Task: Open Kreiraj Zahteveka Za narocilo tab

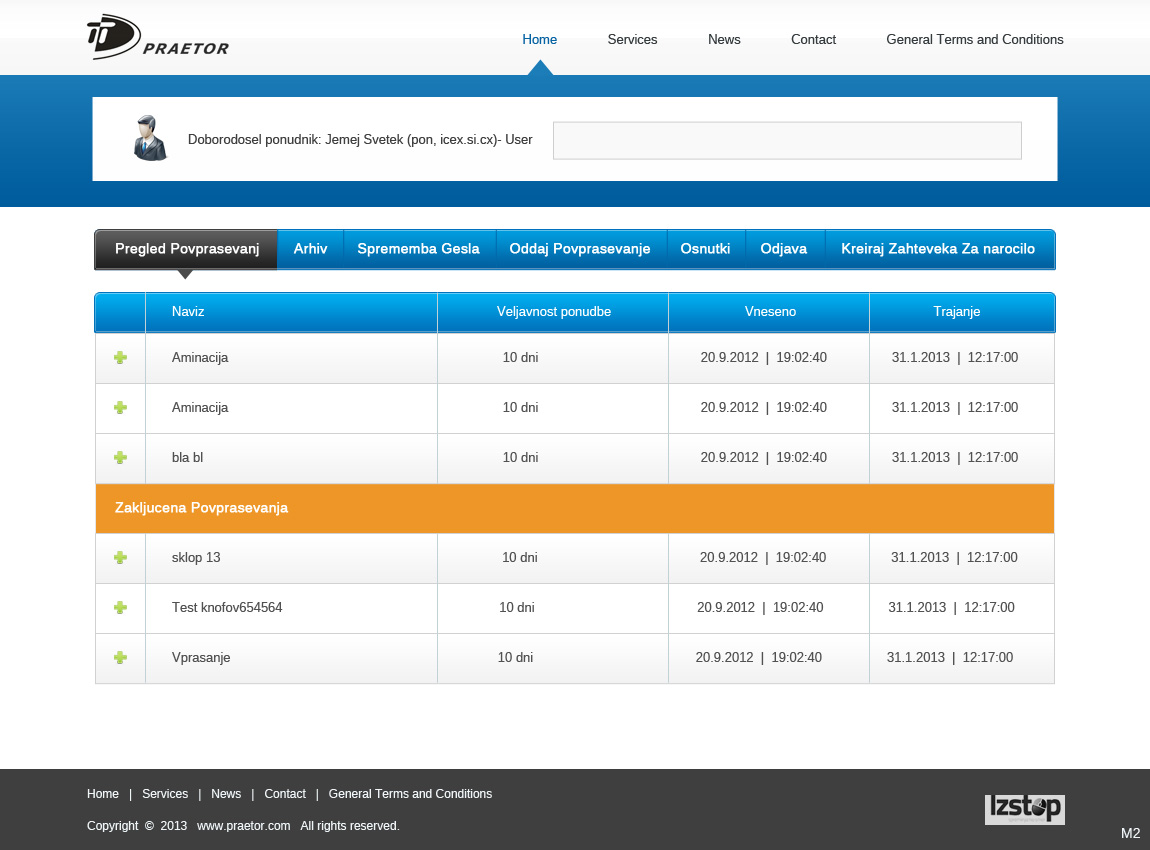Action: 937,249
